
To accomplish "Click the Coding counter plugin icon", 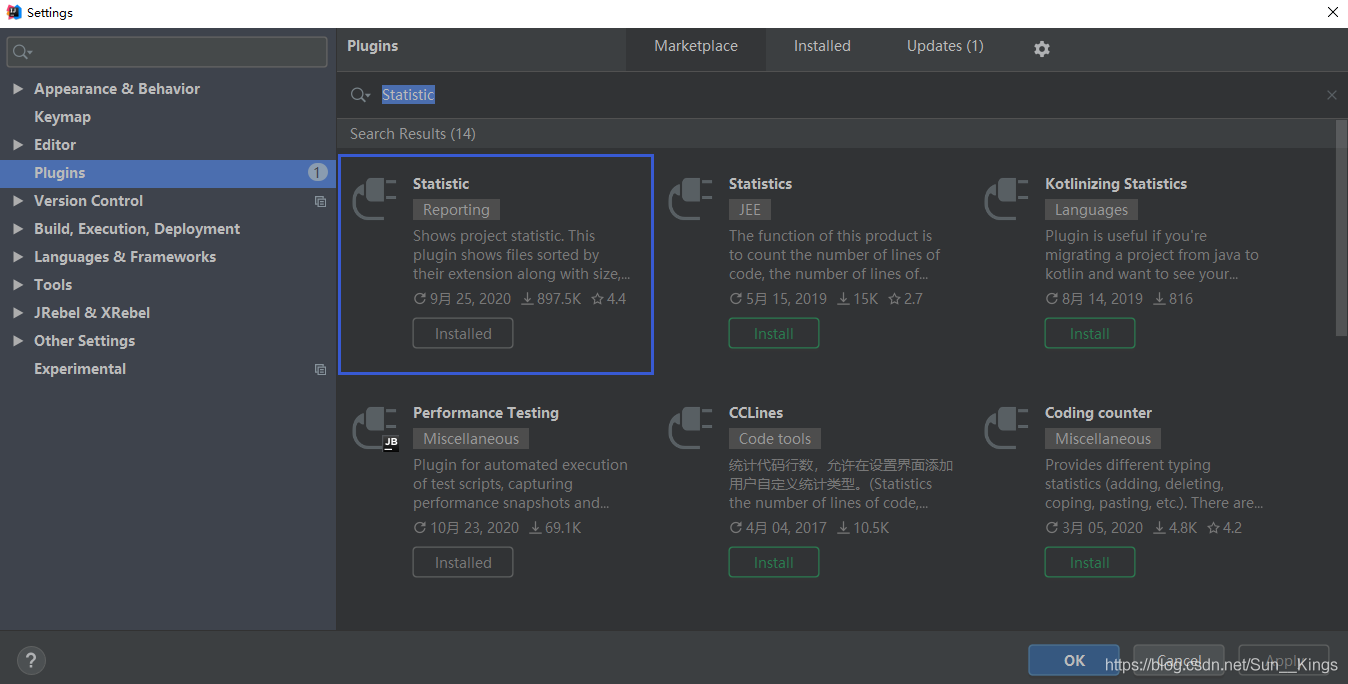I will click(x=1007, y=428).
